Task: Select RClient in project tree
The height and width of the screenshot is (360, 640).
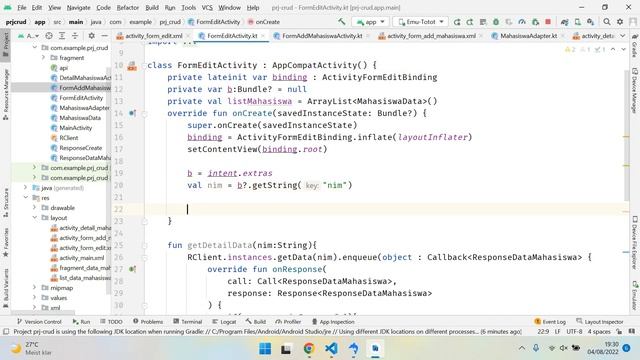Action: (x=69, y=138)
